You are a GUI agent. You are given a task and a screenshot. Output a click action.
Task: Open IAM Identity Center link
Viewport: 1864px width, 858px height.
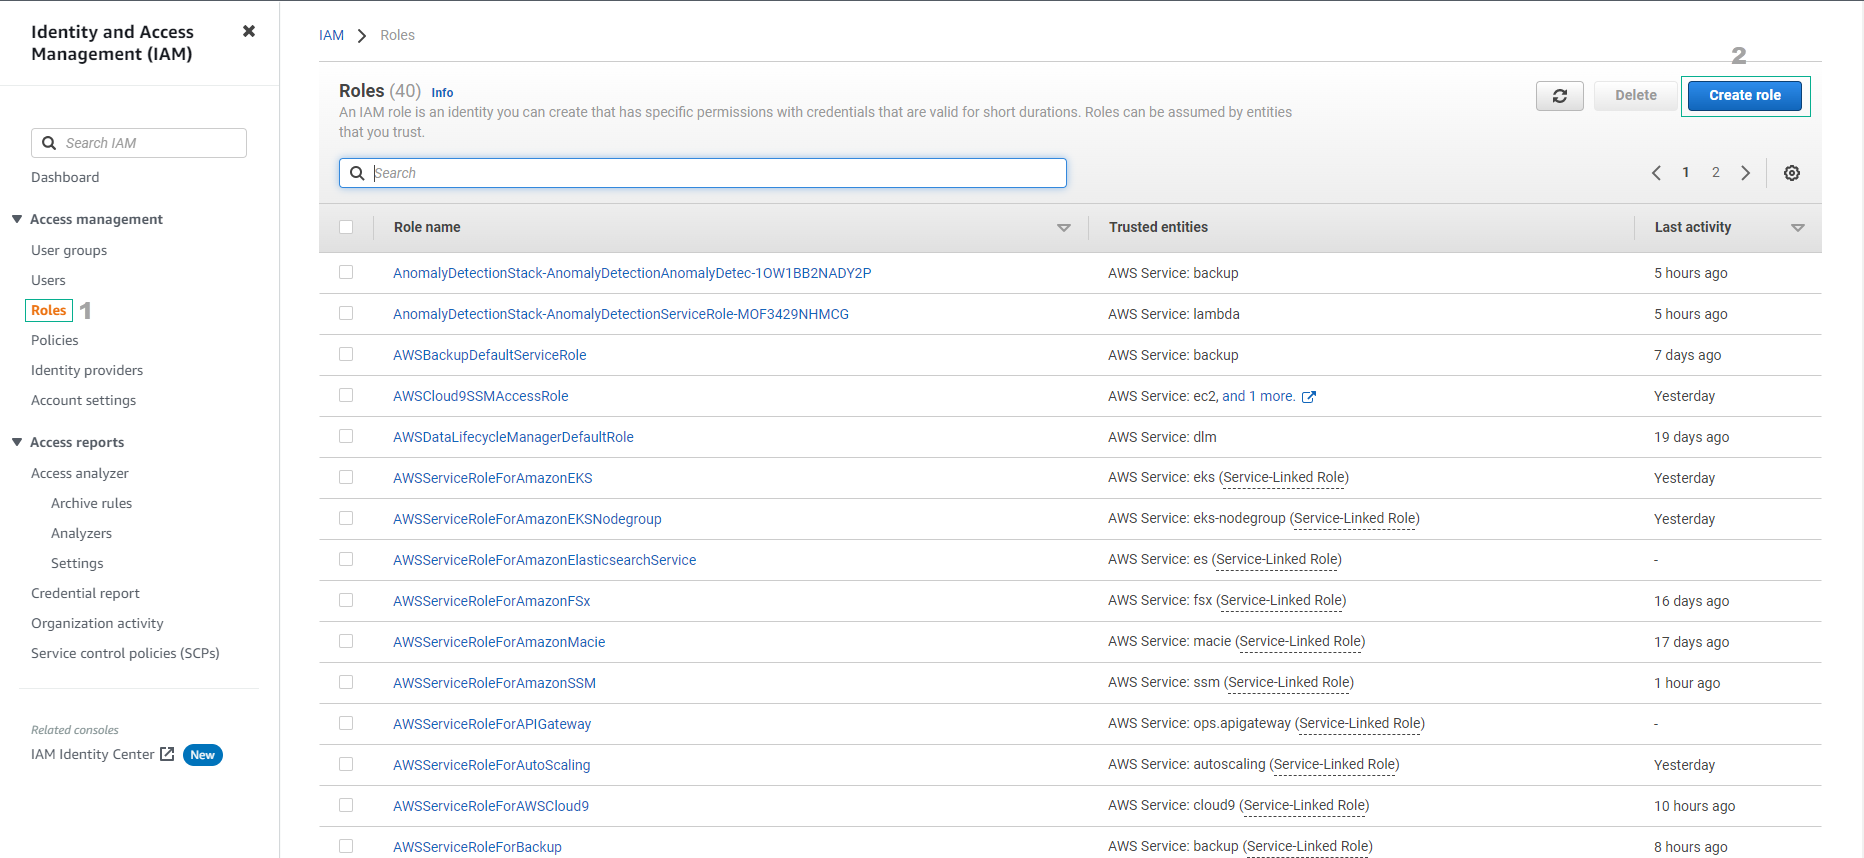point(92,754)
